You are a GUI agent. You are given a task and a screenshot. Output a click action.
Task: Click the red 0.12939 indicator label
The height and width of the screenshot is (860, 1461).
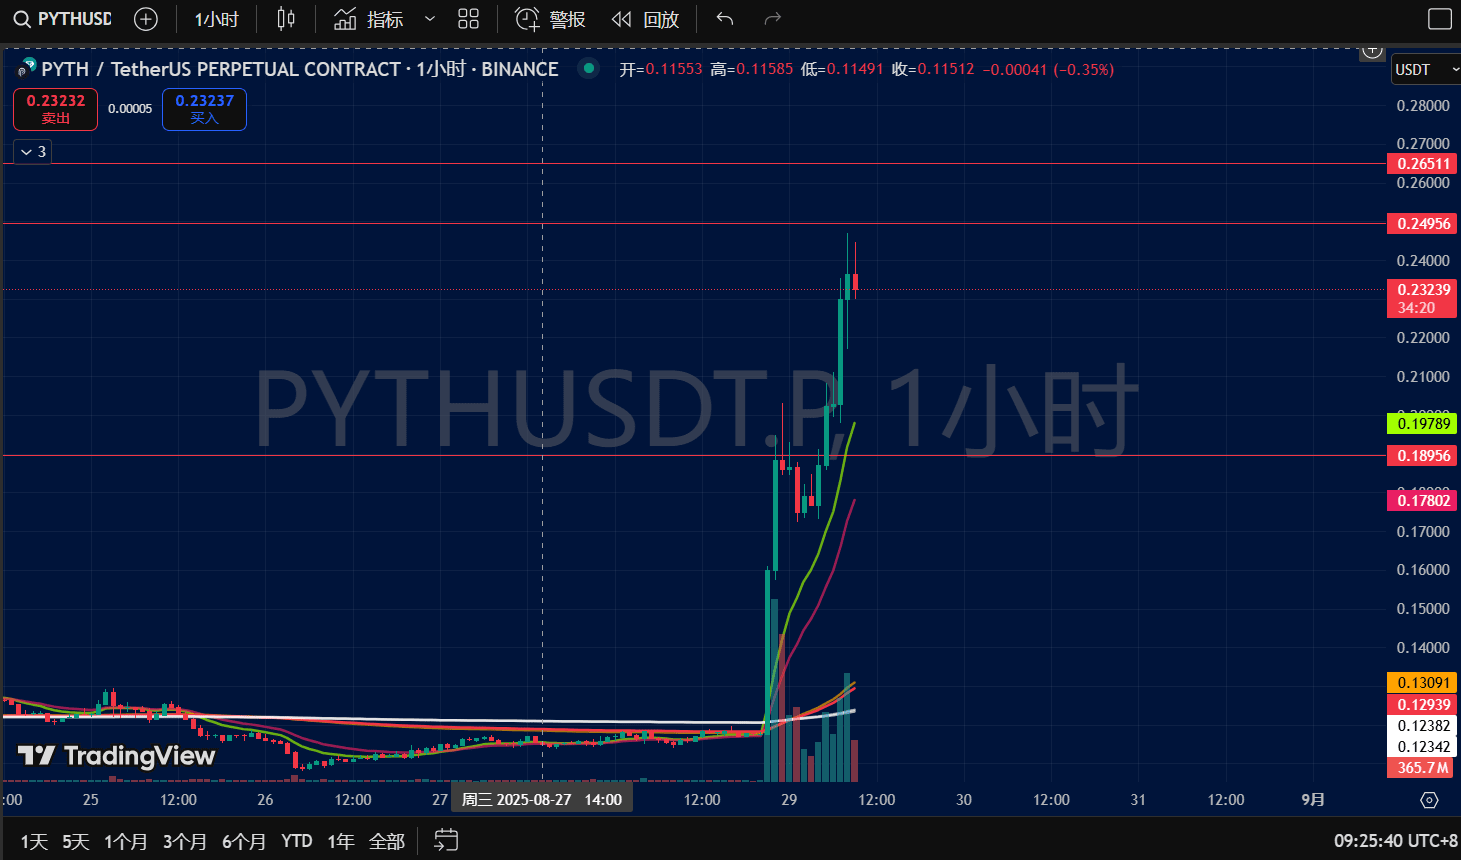tap(1422, 705)
